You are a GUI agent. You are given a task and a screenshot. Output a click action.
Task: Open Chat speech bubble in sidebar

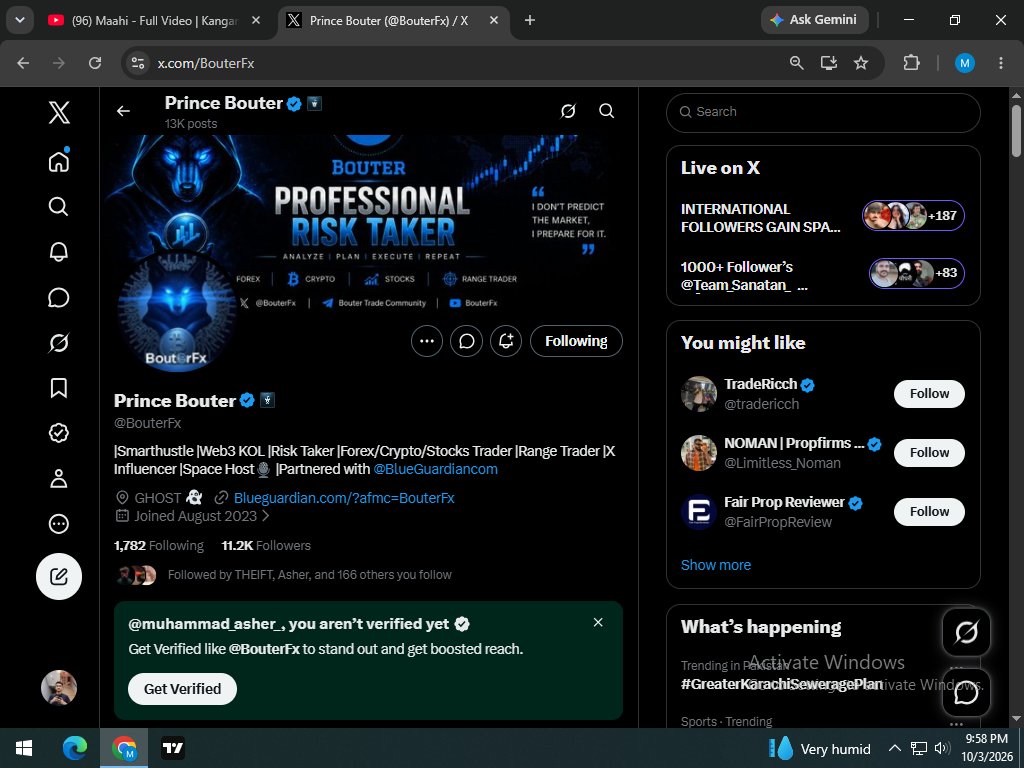(59, 297)
